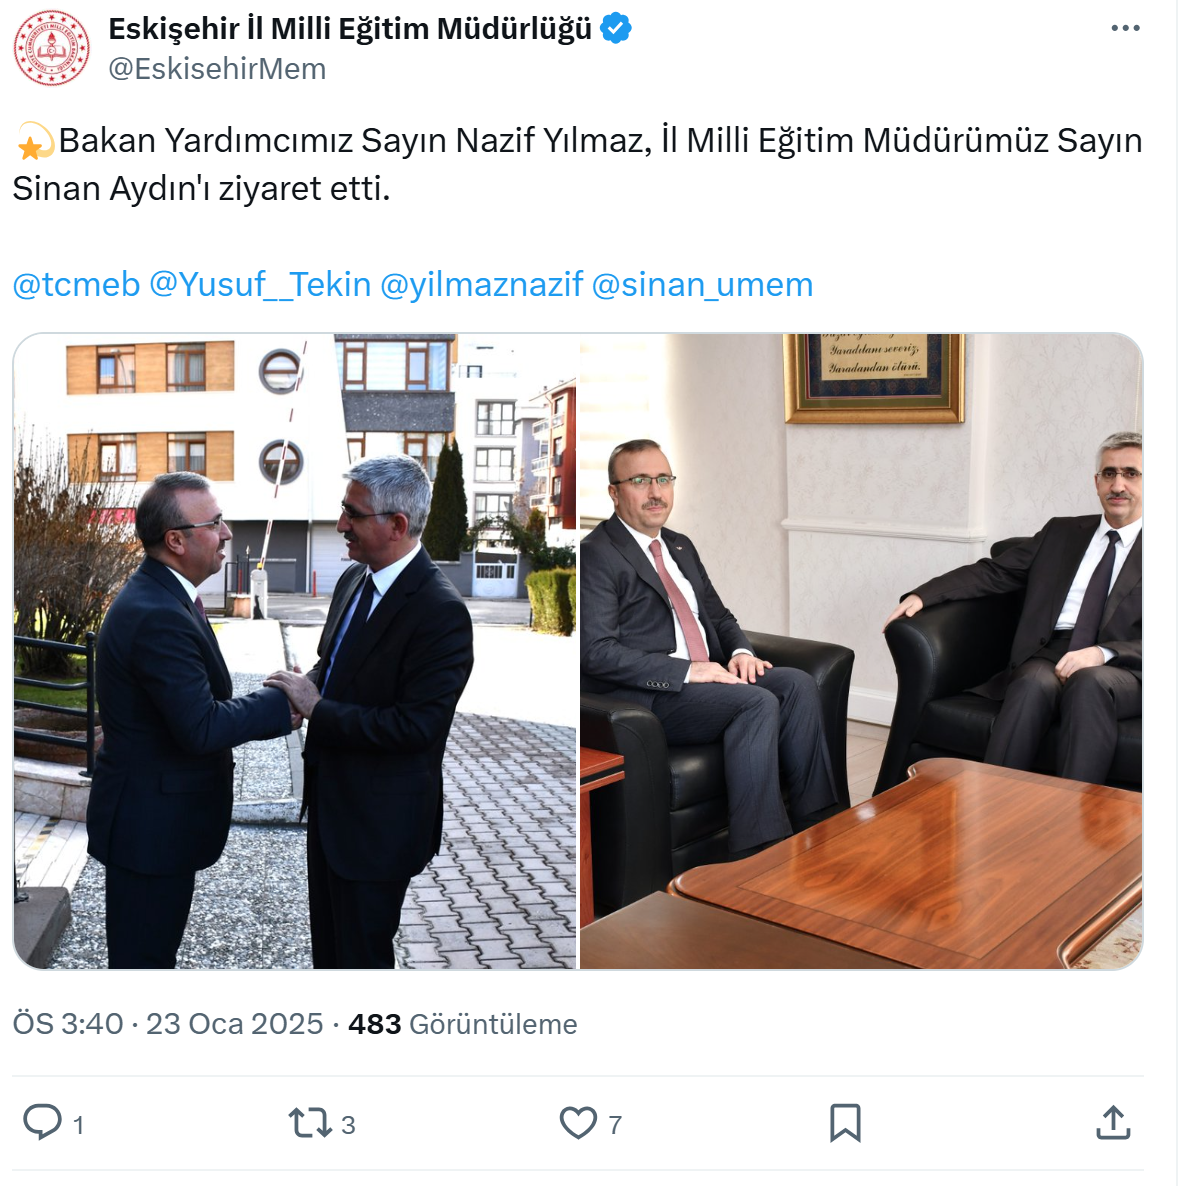The image size is (1198, 1186).
Task: Bookmark this post with the bookmark icon
Action: [x=845, y=1123]
